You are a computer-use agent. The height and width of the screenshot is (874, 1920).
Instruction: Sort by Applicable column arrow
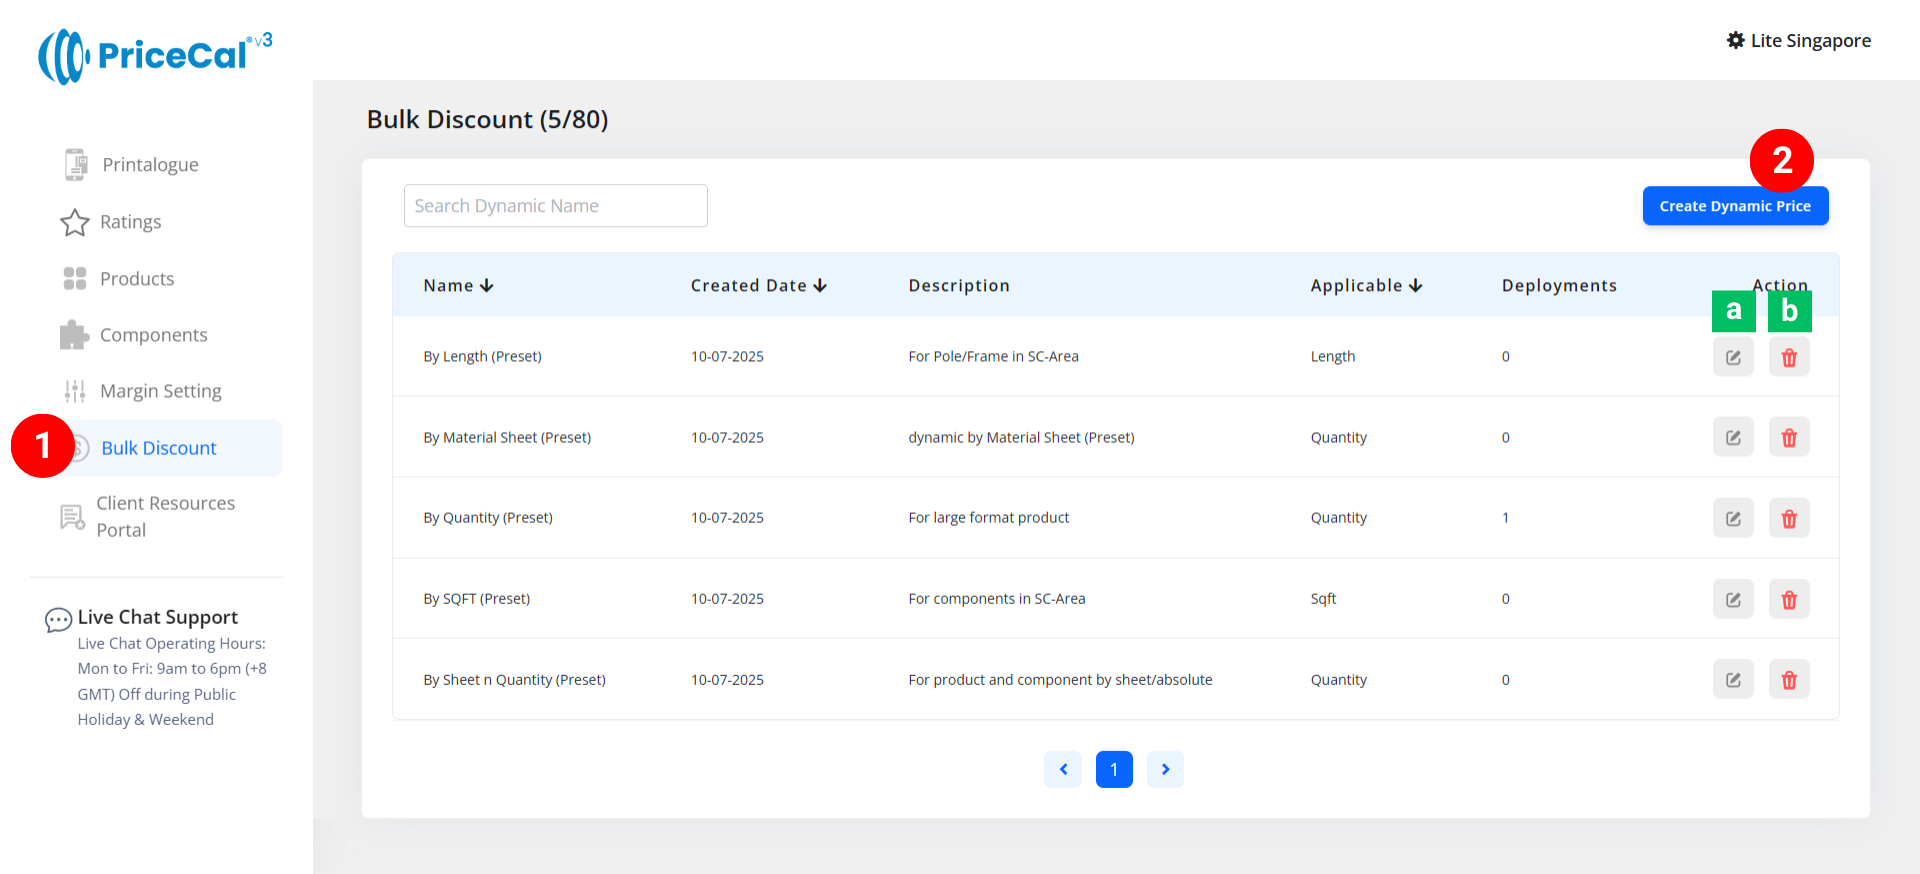[x=1416, y=286]
